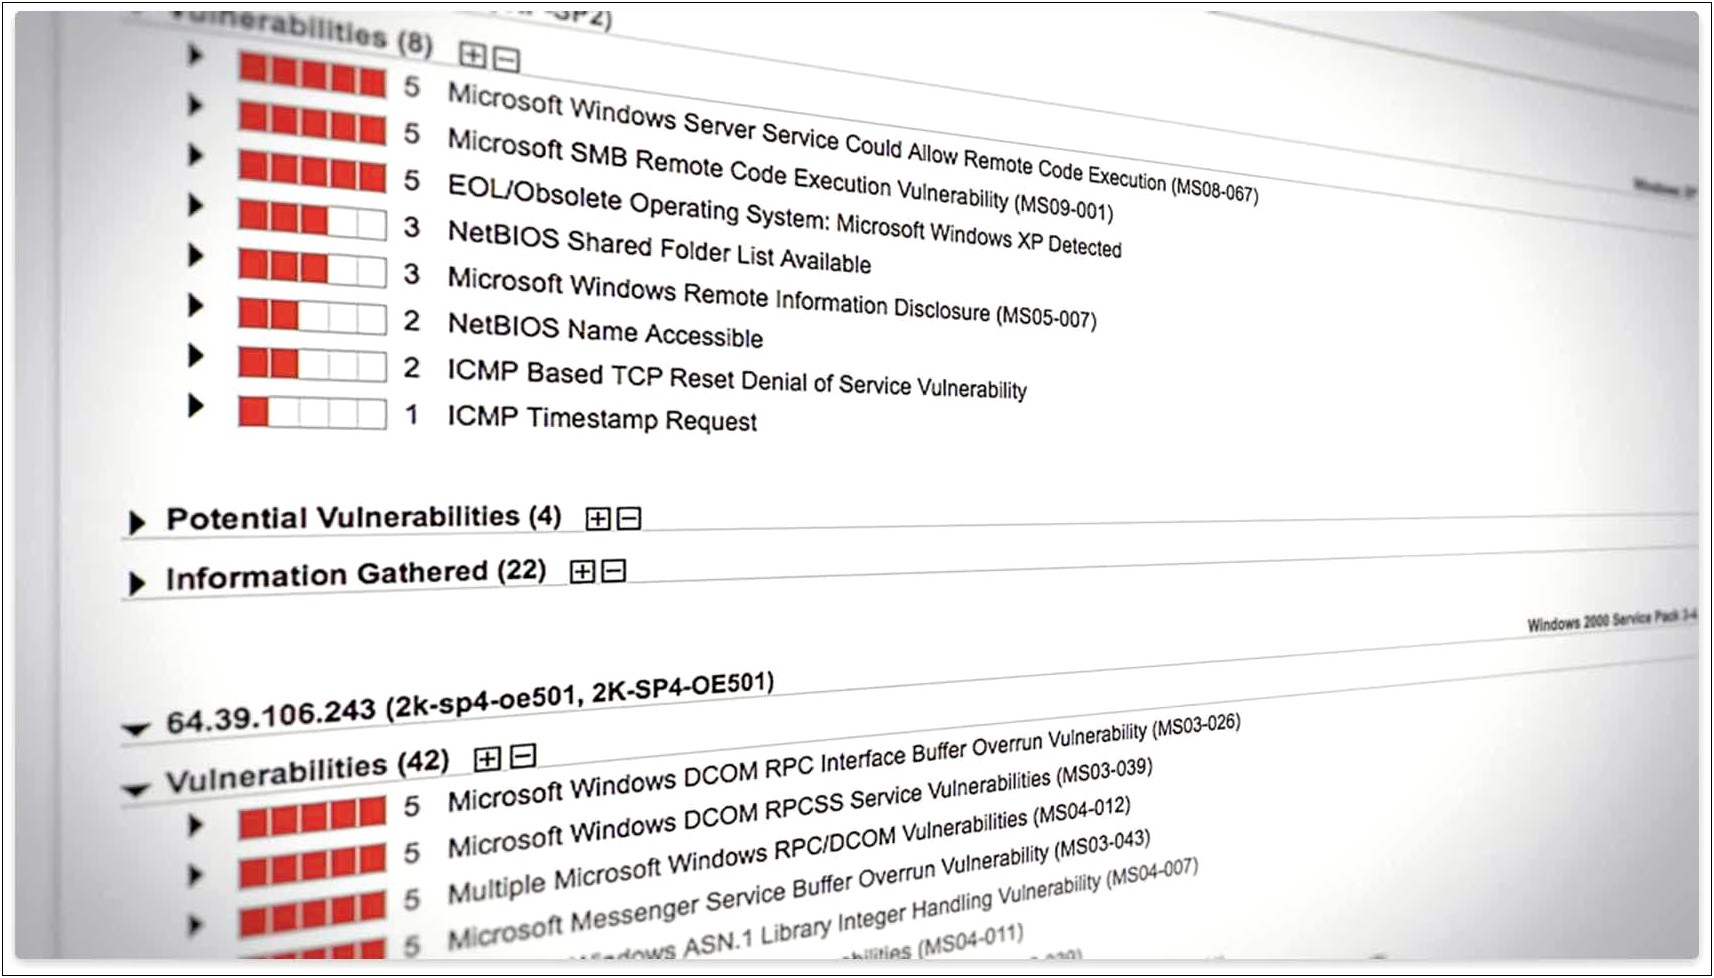Expand the Potential Vulnerabilities (4) section
The image size is (1714, 978).
coord(137,522)
